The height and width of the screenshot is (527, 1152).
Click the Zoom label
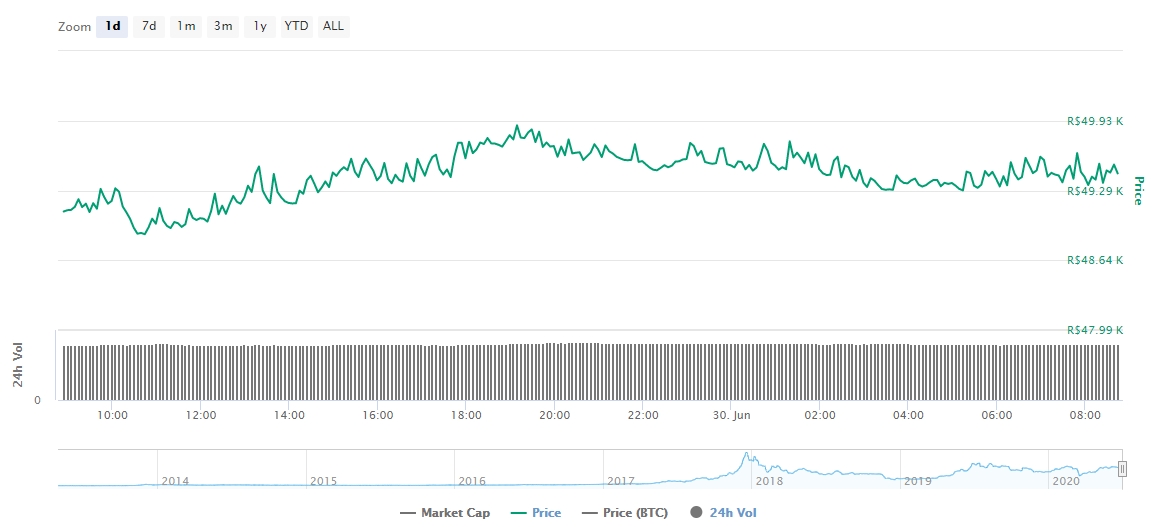[x=74, y=27]
